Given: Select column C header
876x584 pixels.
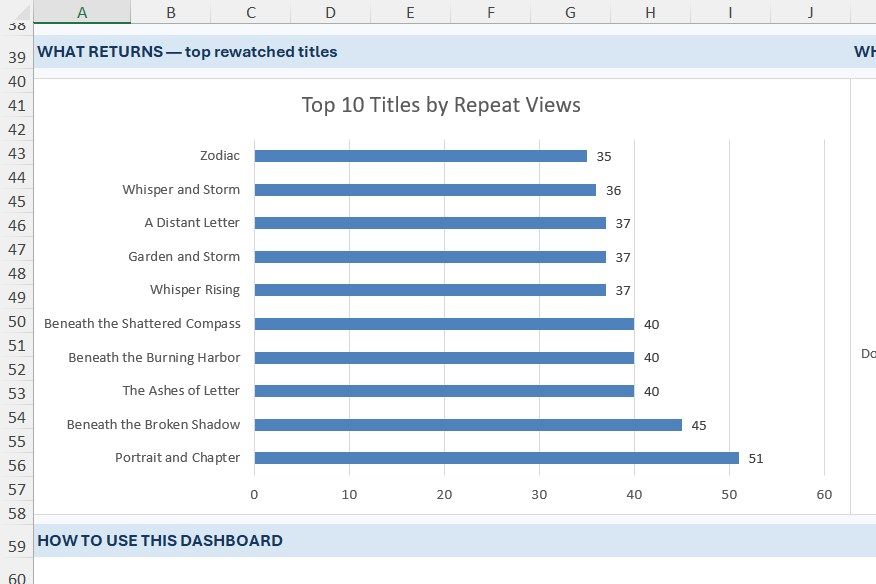Looking at the screenshot, I should [x=251, y=12].
